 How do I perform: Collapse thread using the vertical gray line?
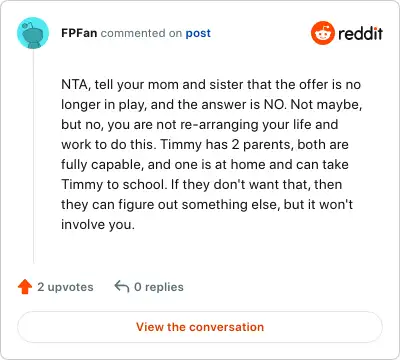coord(33,157)
